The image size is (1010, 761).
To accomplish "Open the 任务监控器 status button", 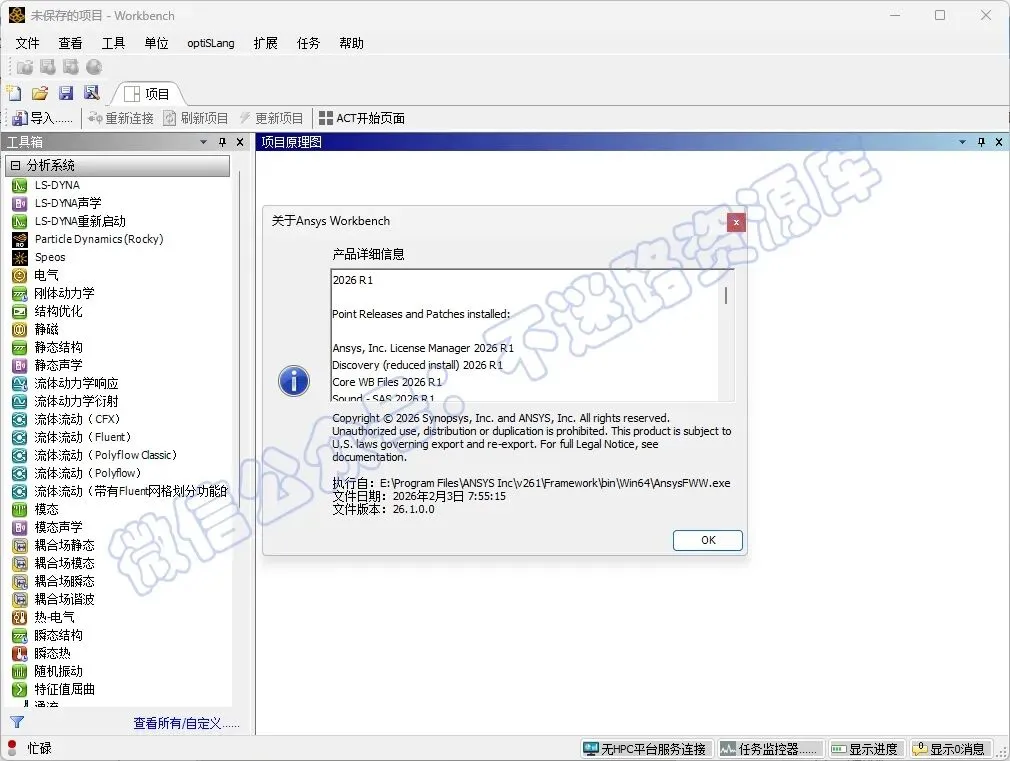I will 770,749.
